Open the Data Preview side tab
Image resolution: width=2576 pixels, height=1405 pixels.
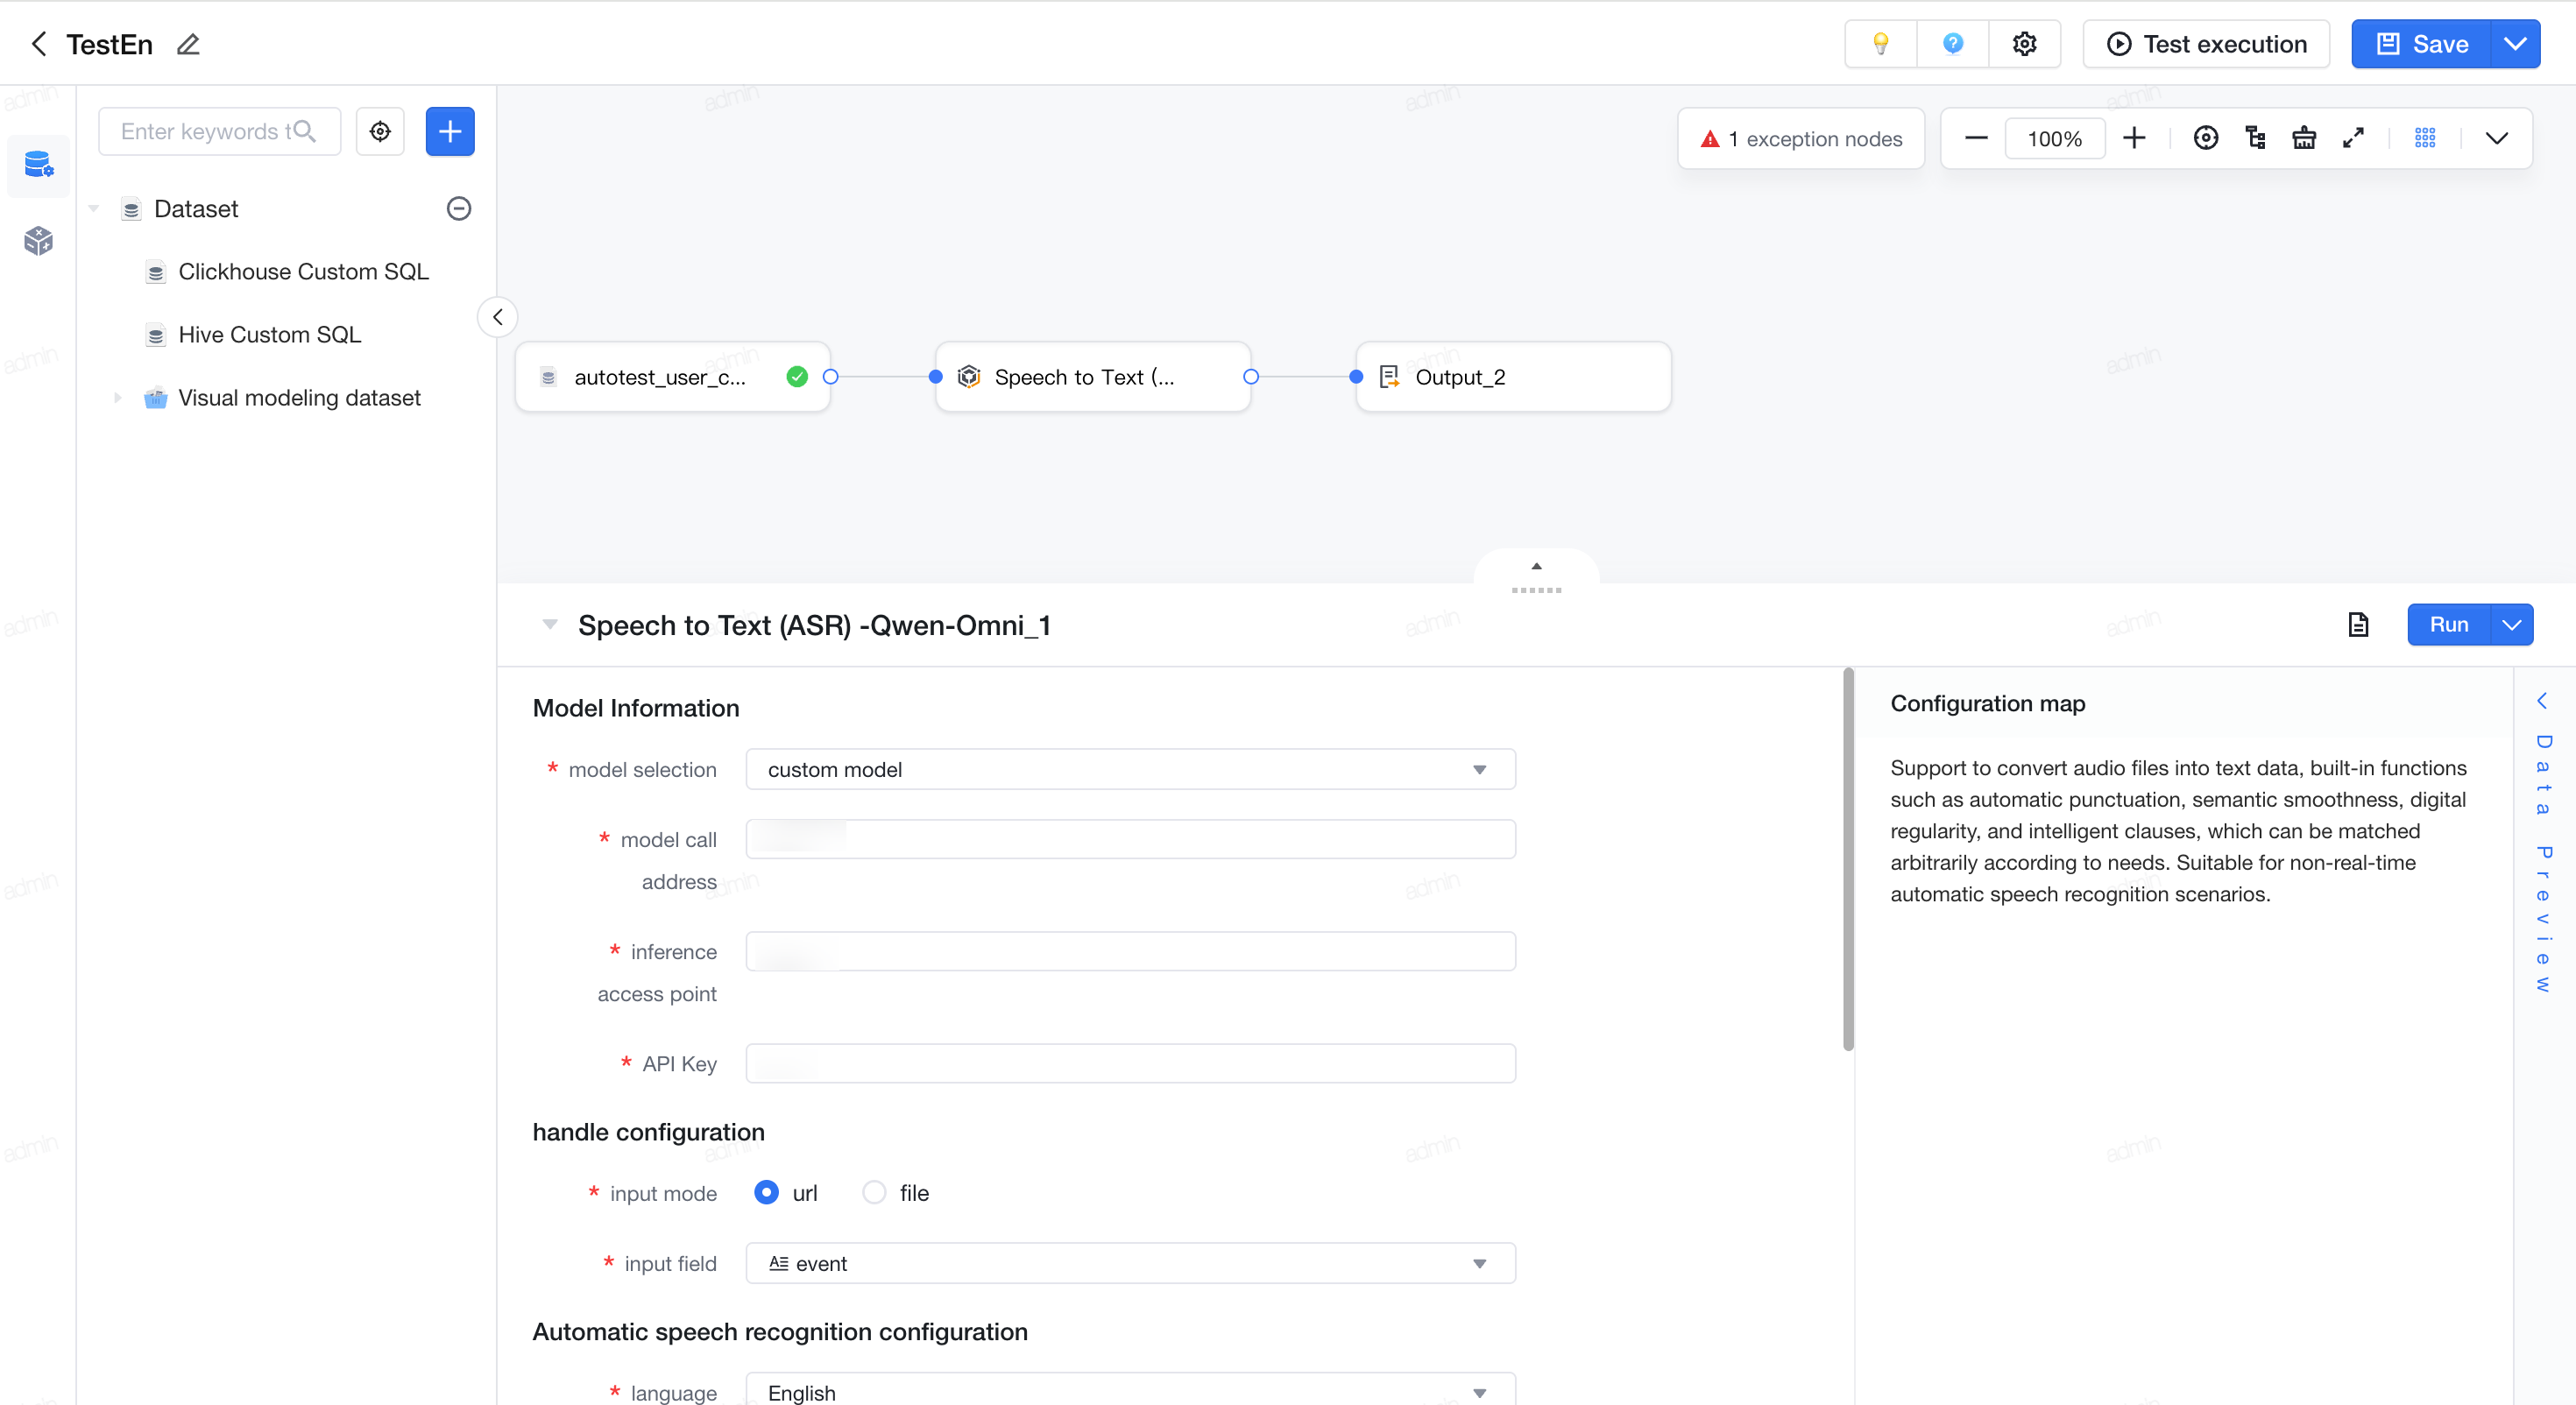click(2544, 843)
